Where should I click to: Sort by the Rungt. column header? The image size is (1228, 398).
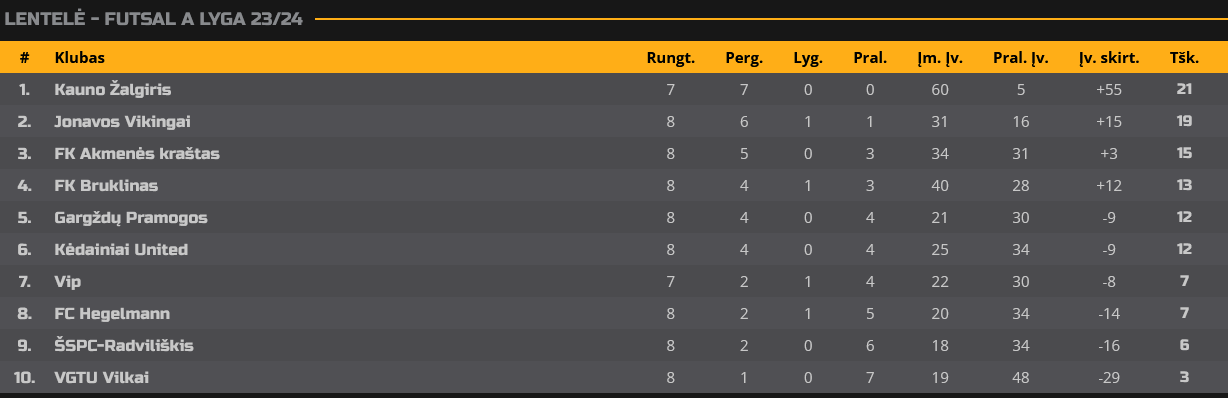pos(670,58)
